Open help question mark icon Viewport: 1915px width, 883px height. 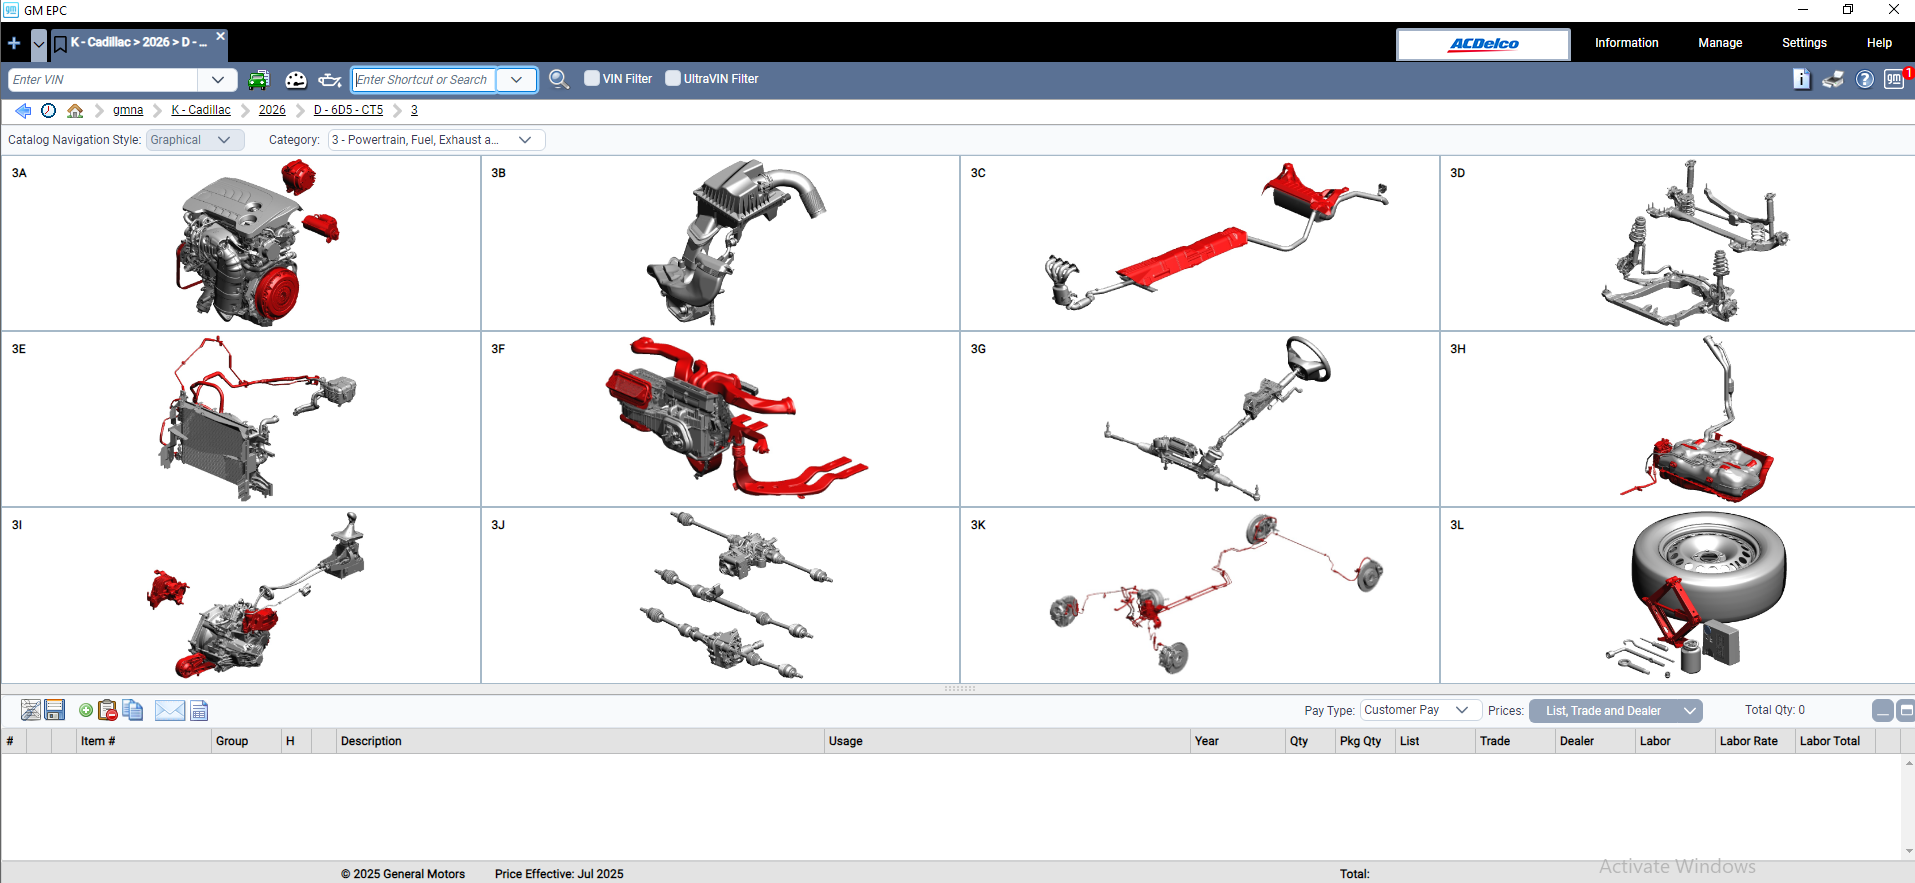point(1865,79)
